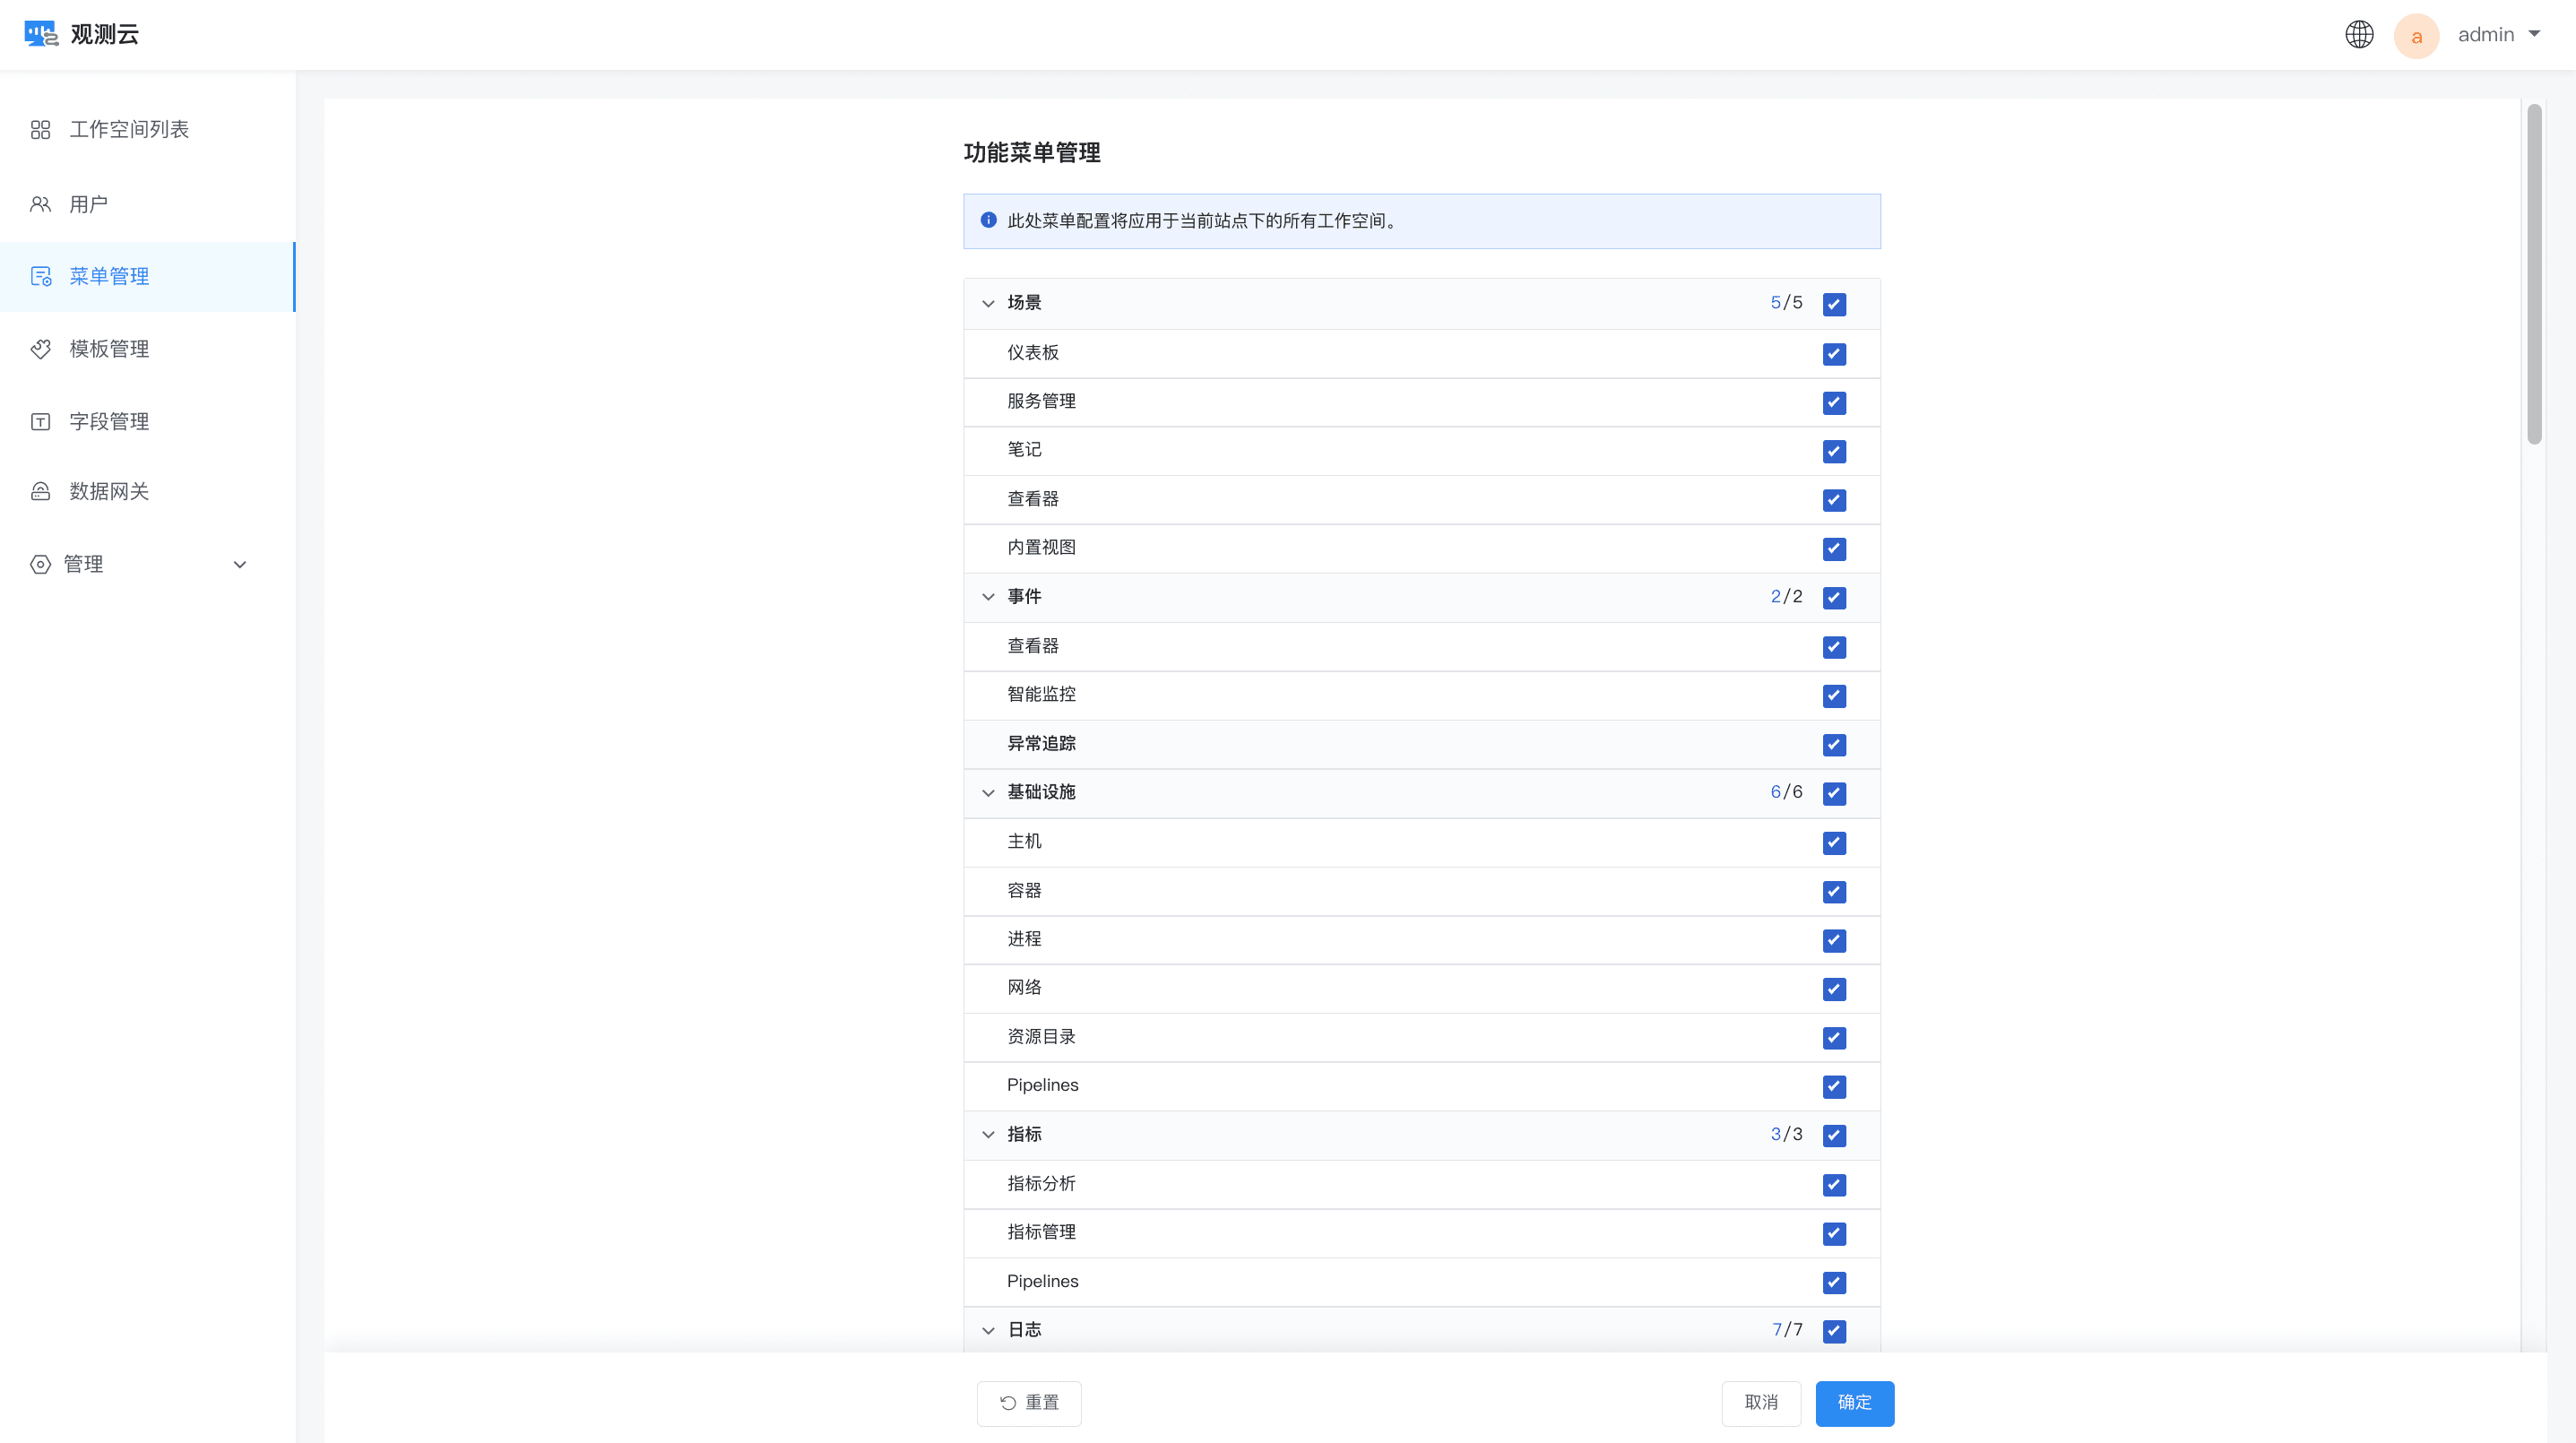Click the 7/7 count in 日志 row
Viewport: 2576px width, 1443px height.
[x=1787, y=1331]
